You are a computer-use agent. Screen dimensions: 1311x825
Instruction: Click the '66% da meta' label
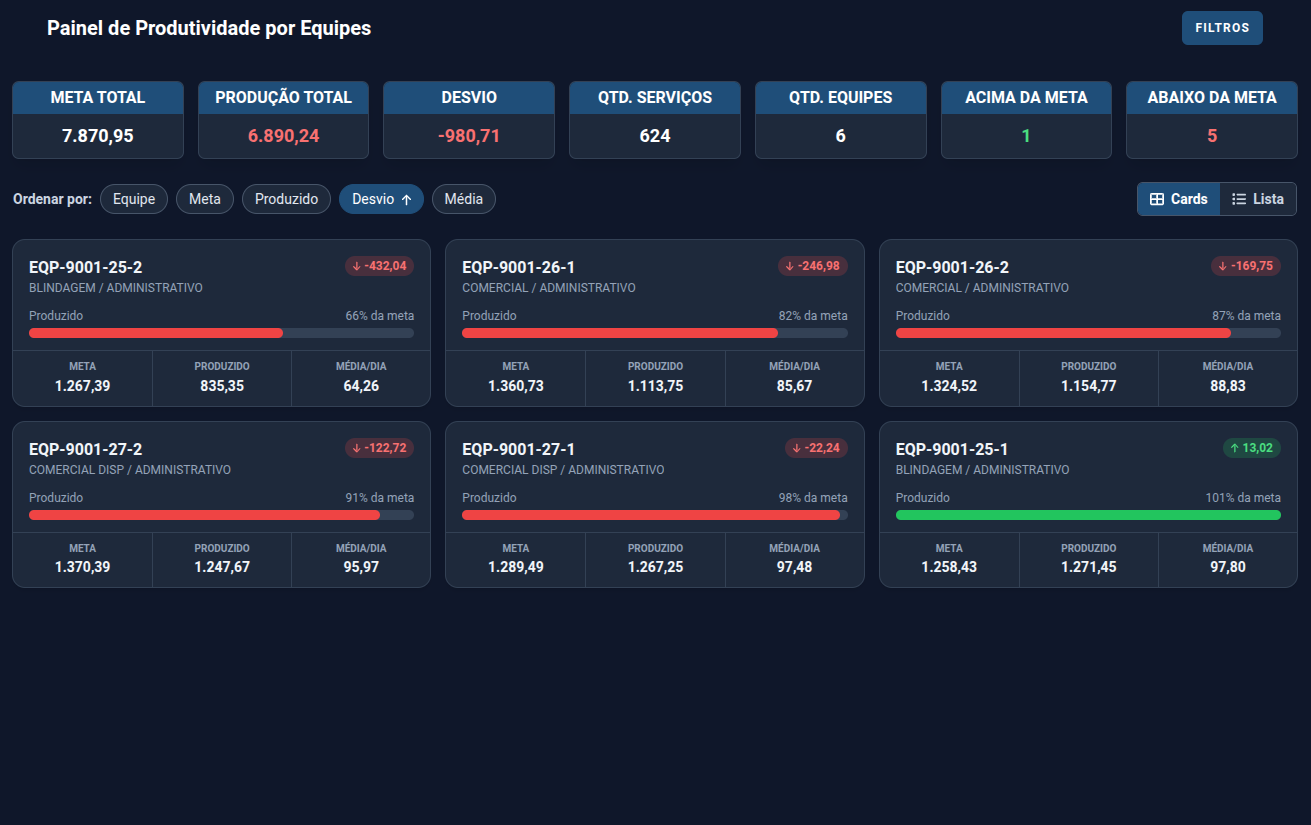click(x=380, y=315)
